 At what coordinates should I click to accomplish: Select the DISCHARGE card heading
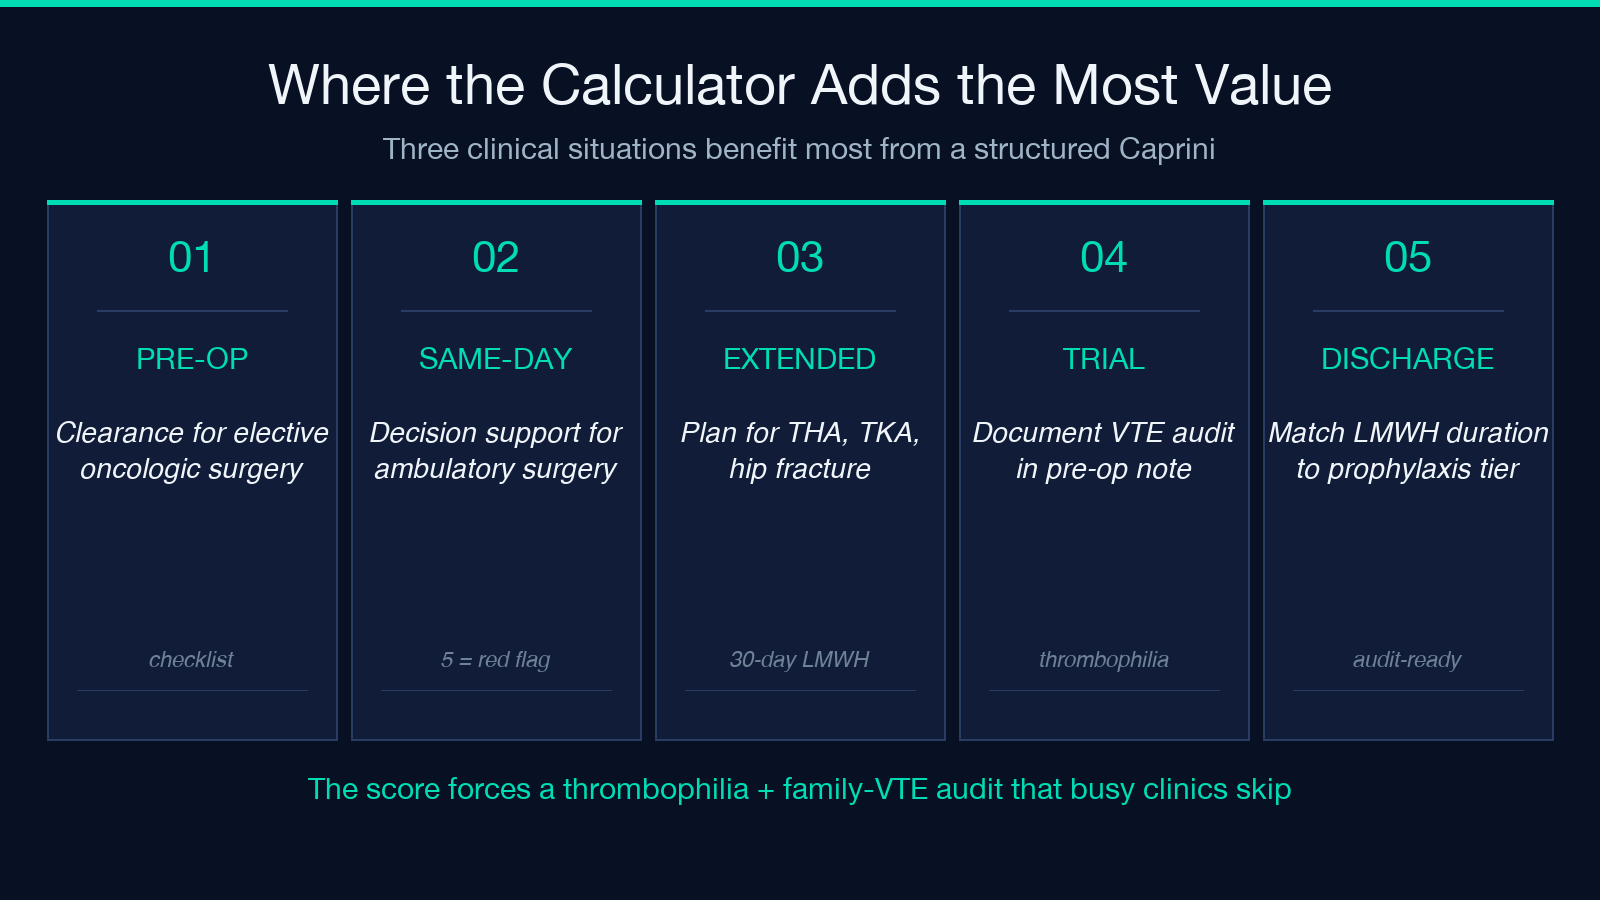[x=1408, y=359]
